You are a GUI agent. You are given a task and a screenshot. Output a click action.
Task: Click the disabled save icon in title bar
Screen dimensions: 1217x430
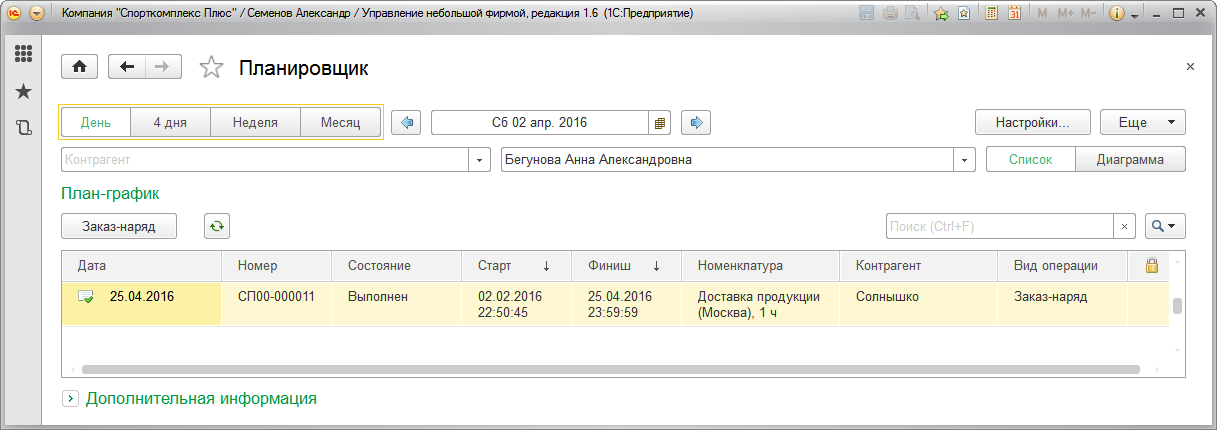tap(866, 14)
